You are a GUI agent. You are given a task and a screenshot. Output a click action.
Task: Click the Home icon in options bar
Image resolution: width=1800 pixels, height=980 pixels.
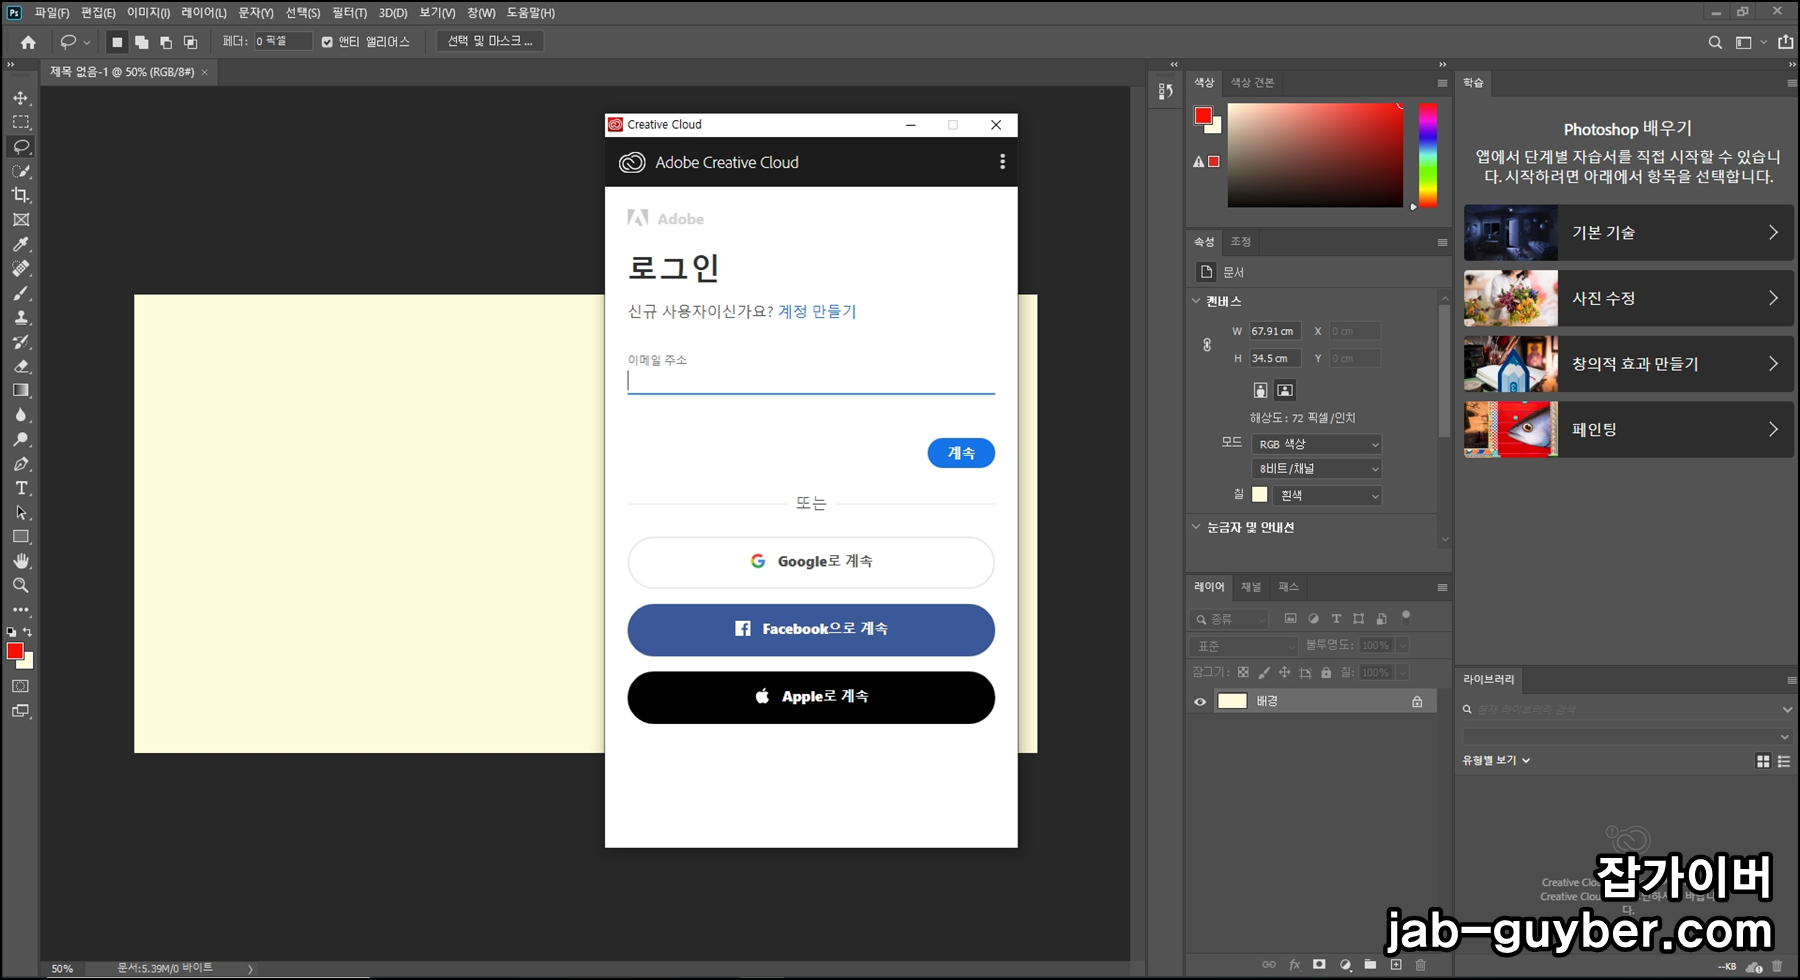click(x=28, y=42)
